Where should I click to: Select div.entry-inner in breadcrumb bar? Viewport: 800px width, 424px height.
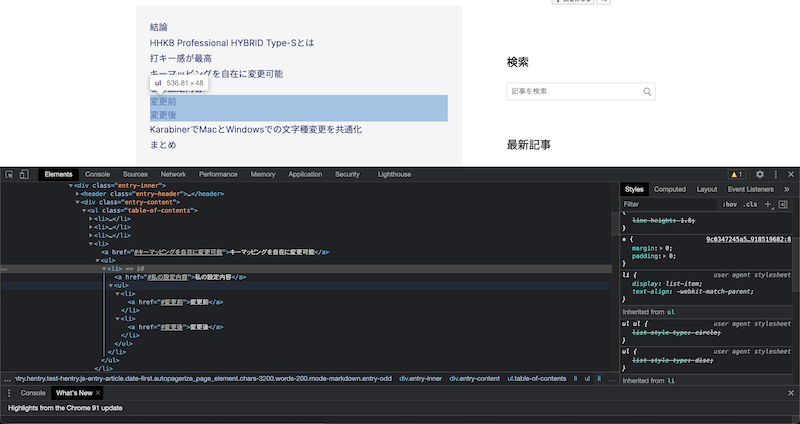click(420, 379)
